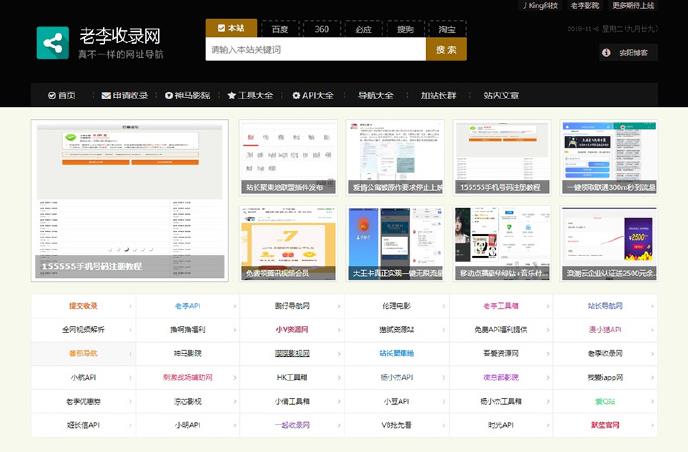Open the 一键领取联通300m thumbnail
Screen dimensions: 688x452
pos(609,158)
